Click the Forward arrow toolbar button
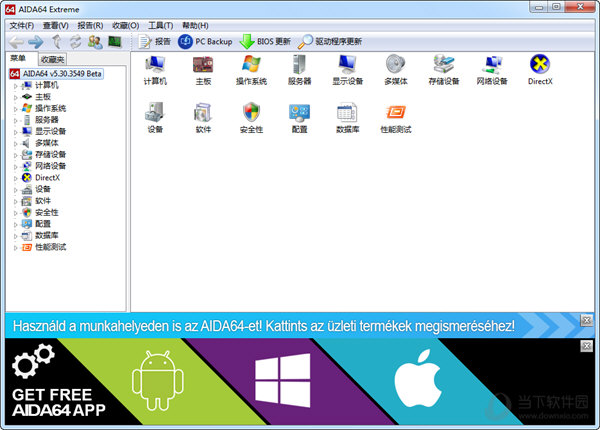Screen dimensions: 600x430 click(x=36, y=42)
